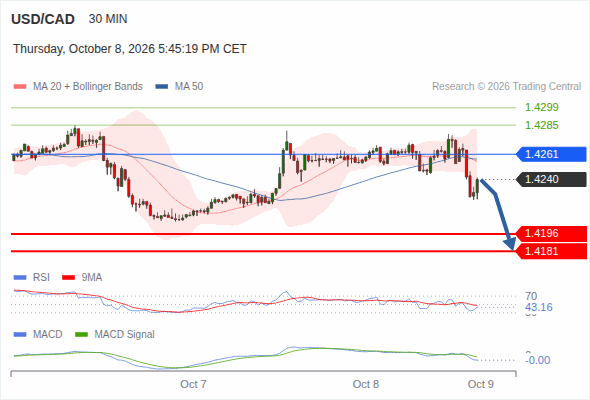Click the Oct 7 date axis label
The height and width of the screenshot is (400, 590).
(193, 384)
